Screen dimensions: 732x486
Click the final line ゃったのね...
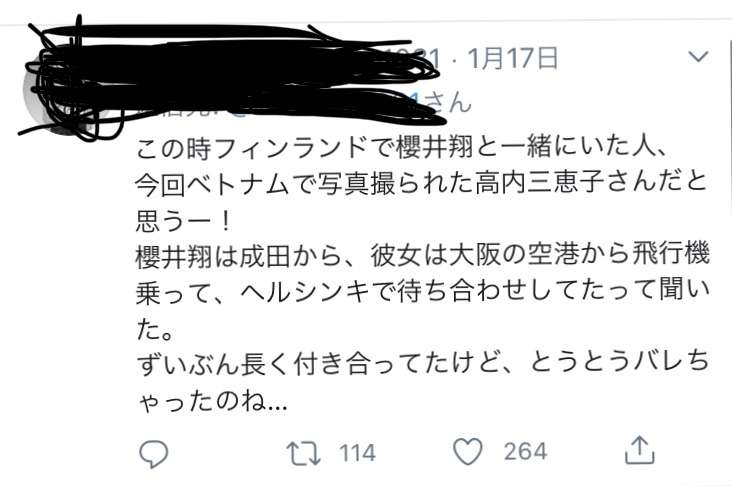tap(212, 401)
